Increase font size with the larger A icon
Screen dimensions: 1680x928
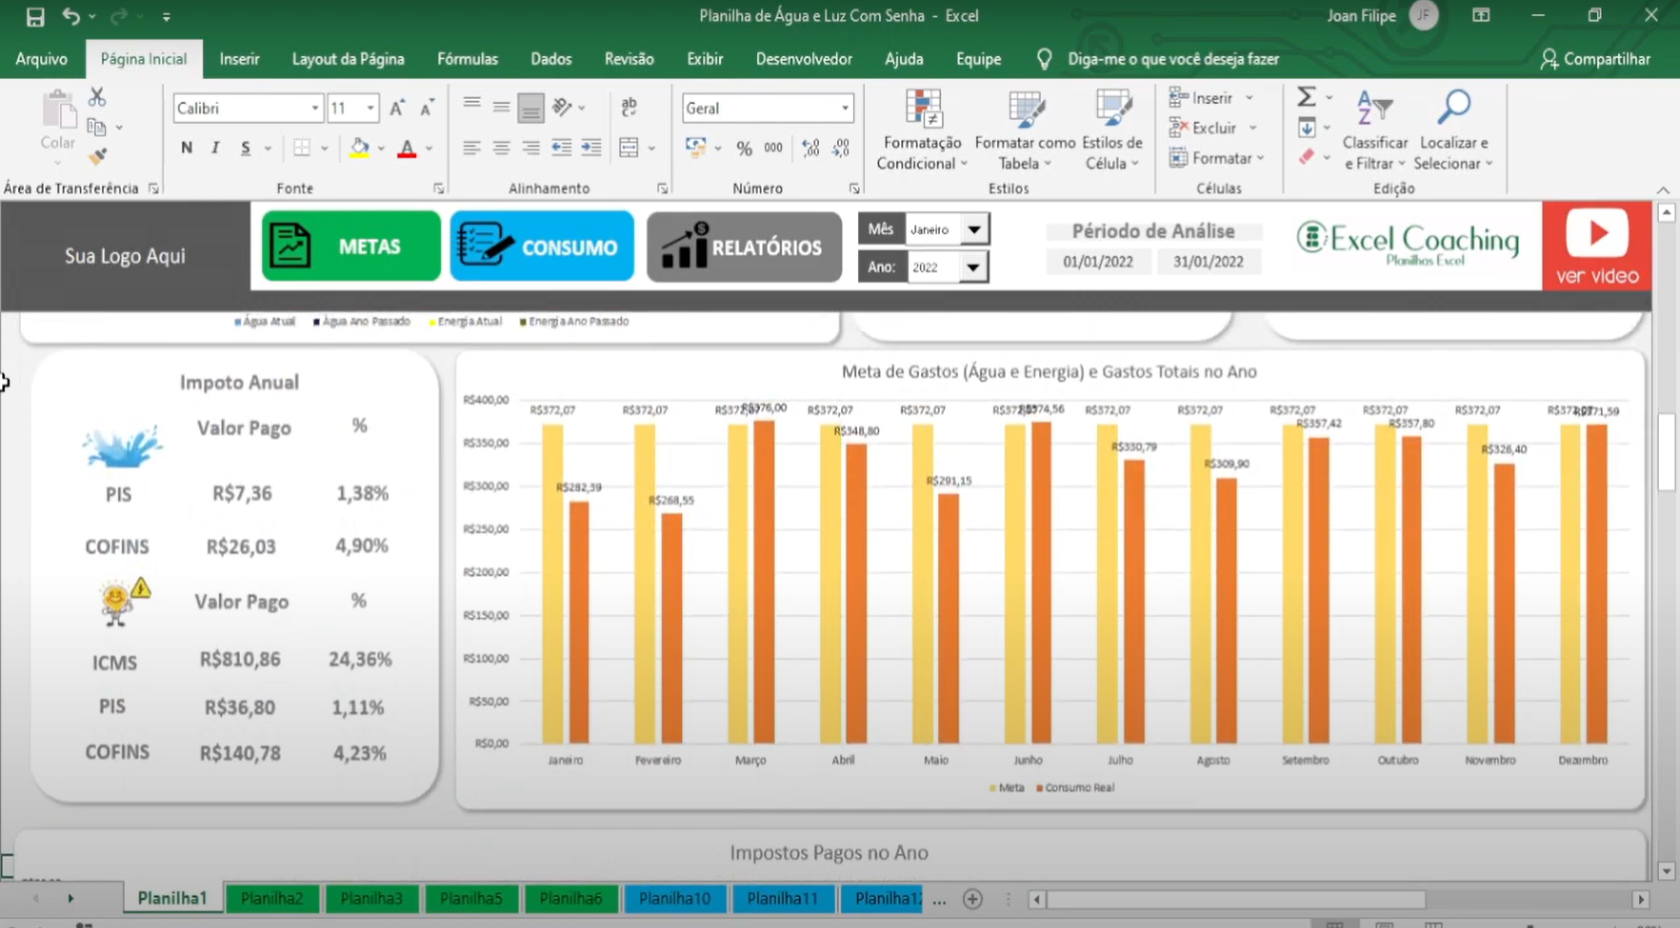point(397,108)
